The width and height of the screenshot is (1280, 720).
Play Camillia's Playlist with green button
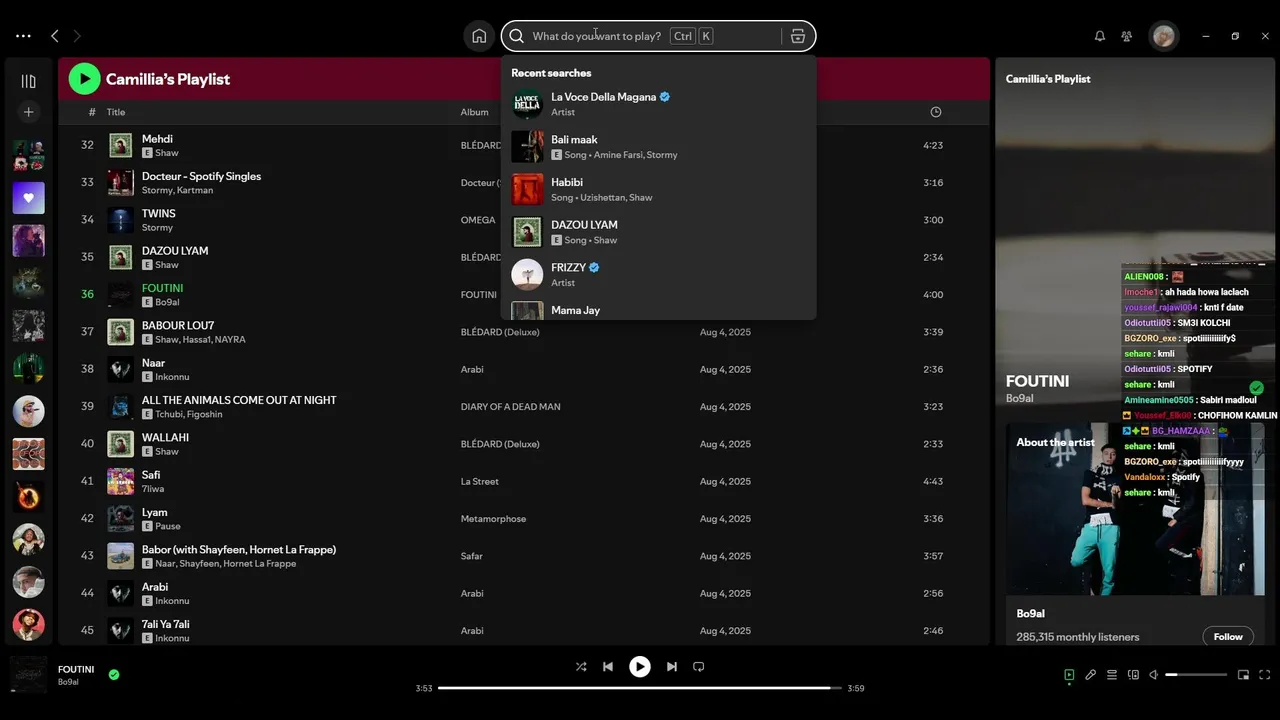tap(84, 79)
